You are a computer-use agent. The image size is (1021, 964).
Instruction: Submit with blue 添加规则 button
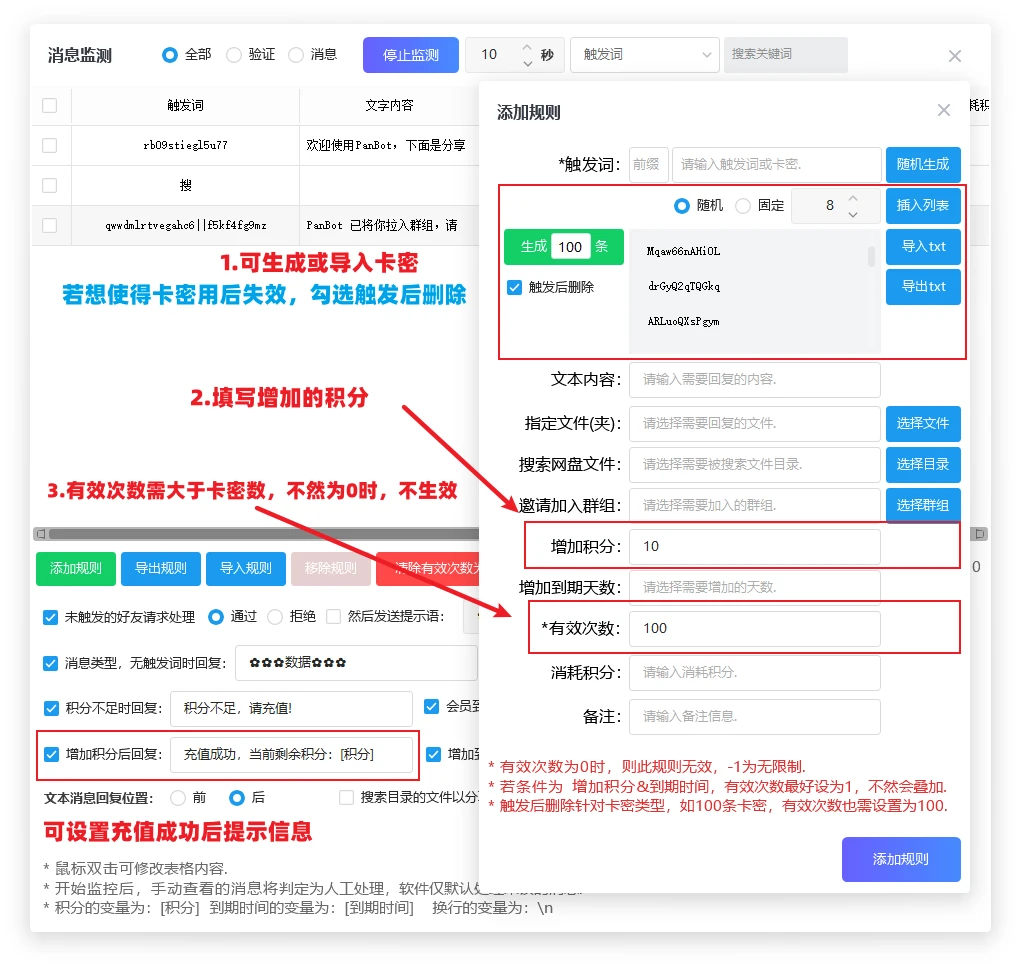tap(900, 859)
